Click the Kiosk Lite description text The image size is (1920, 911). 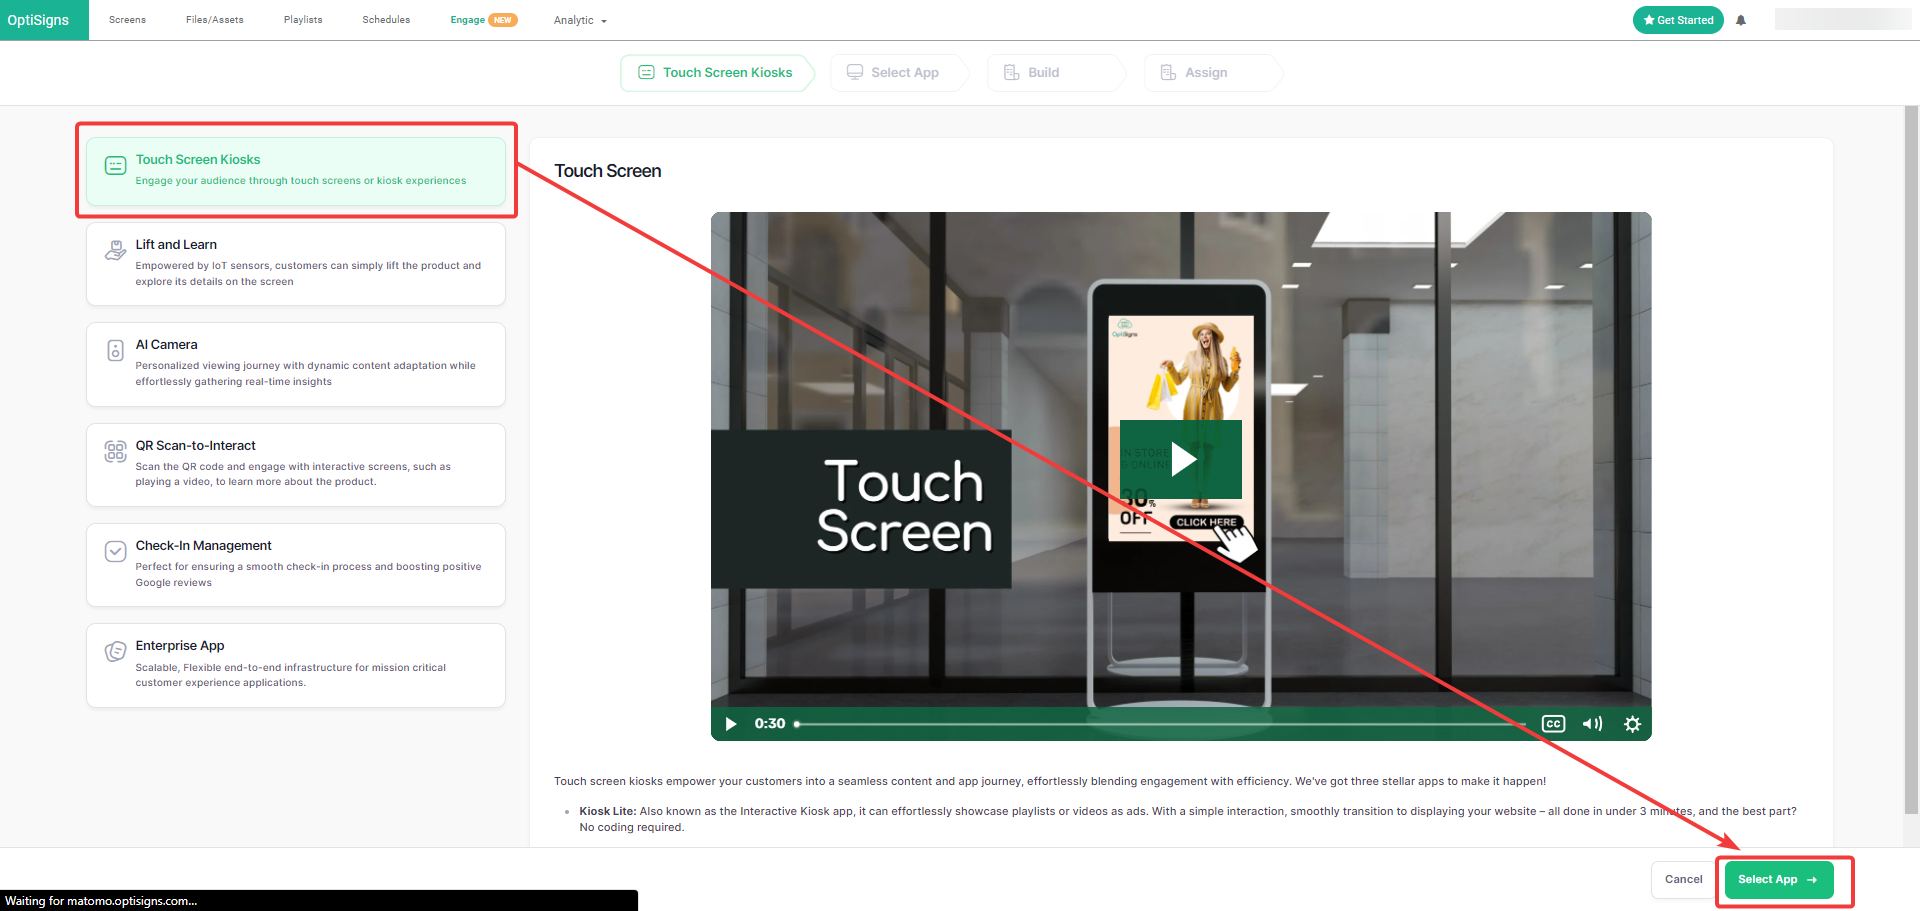[1188, 819]
